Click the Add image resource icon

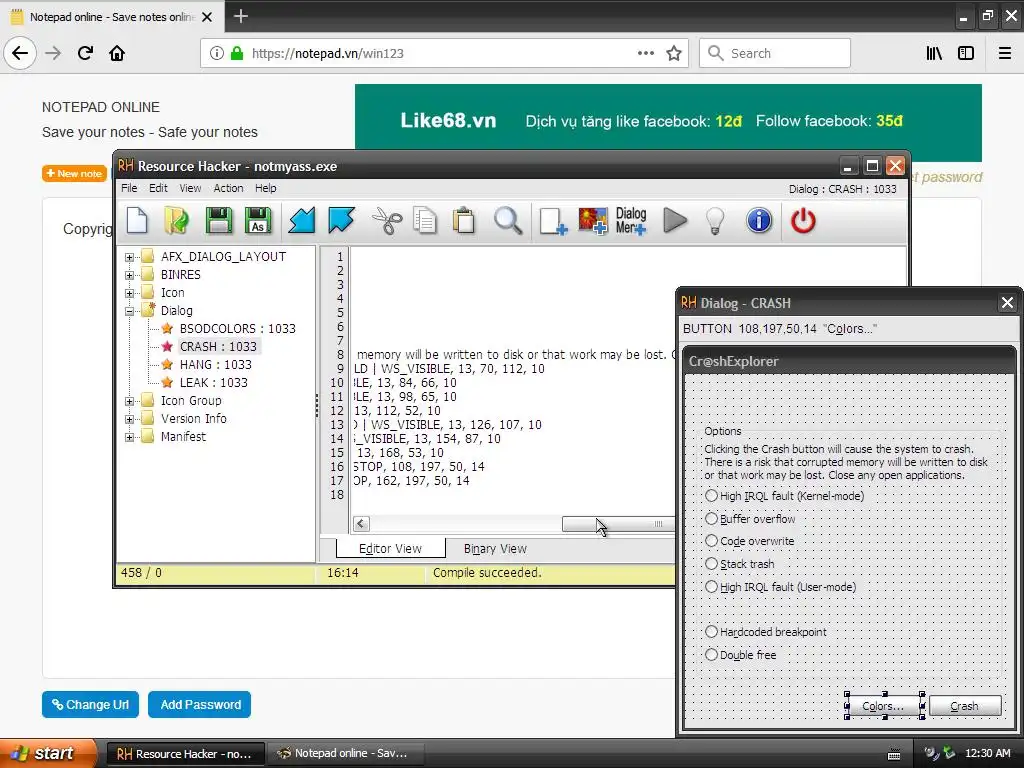[x=593, y=221]
